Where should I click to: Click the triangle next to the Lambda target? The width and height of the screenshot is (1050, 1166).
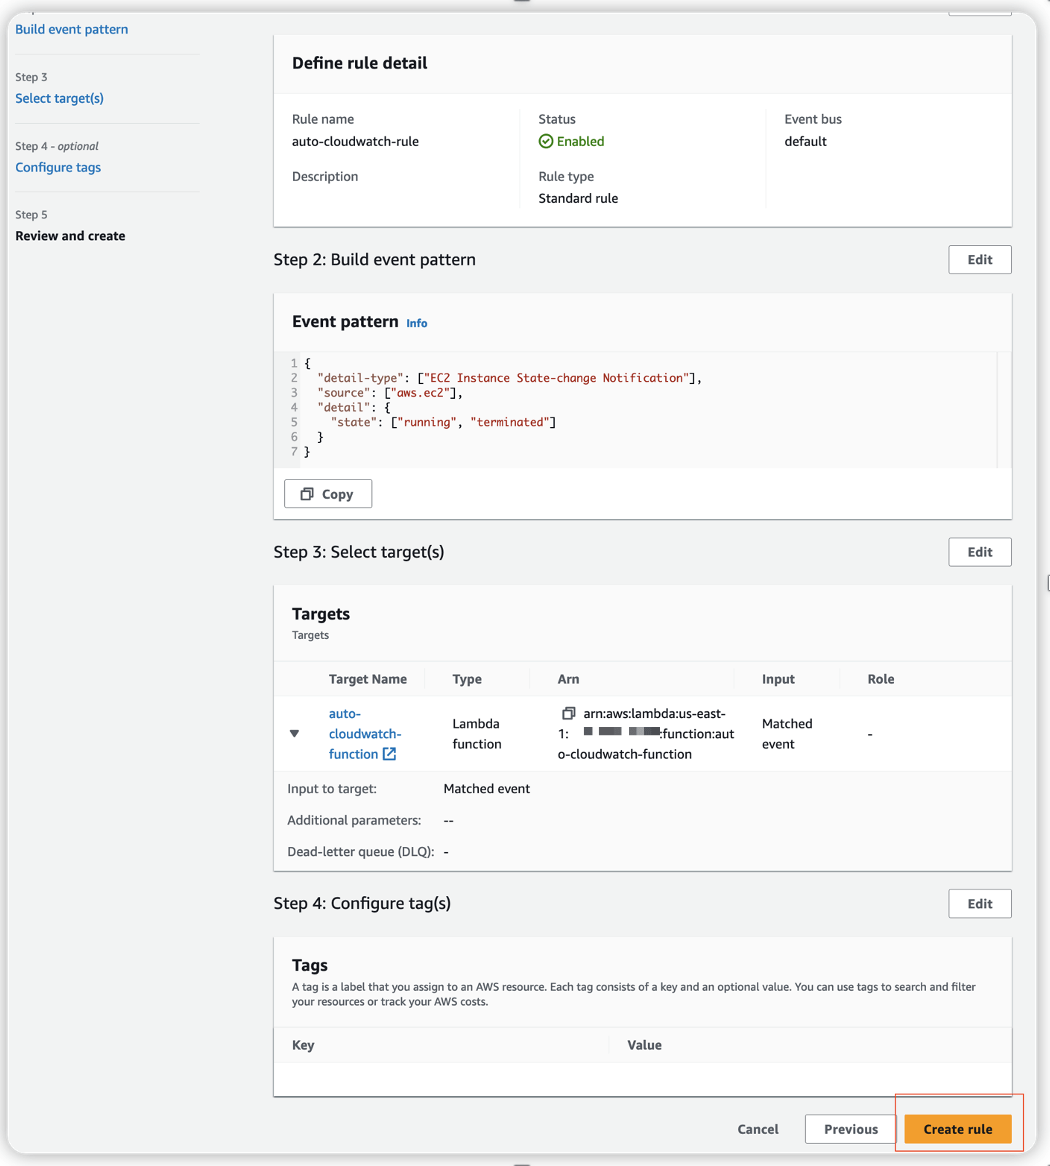click(294, 732)
